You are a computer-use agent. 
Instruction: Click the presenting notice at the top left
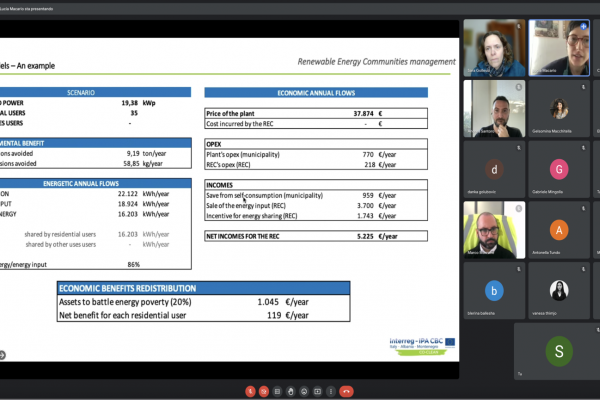(x=26, y=8)
